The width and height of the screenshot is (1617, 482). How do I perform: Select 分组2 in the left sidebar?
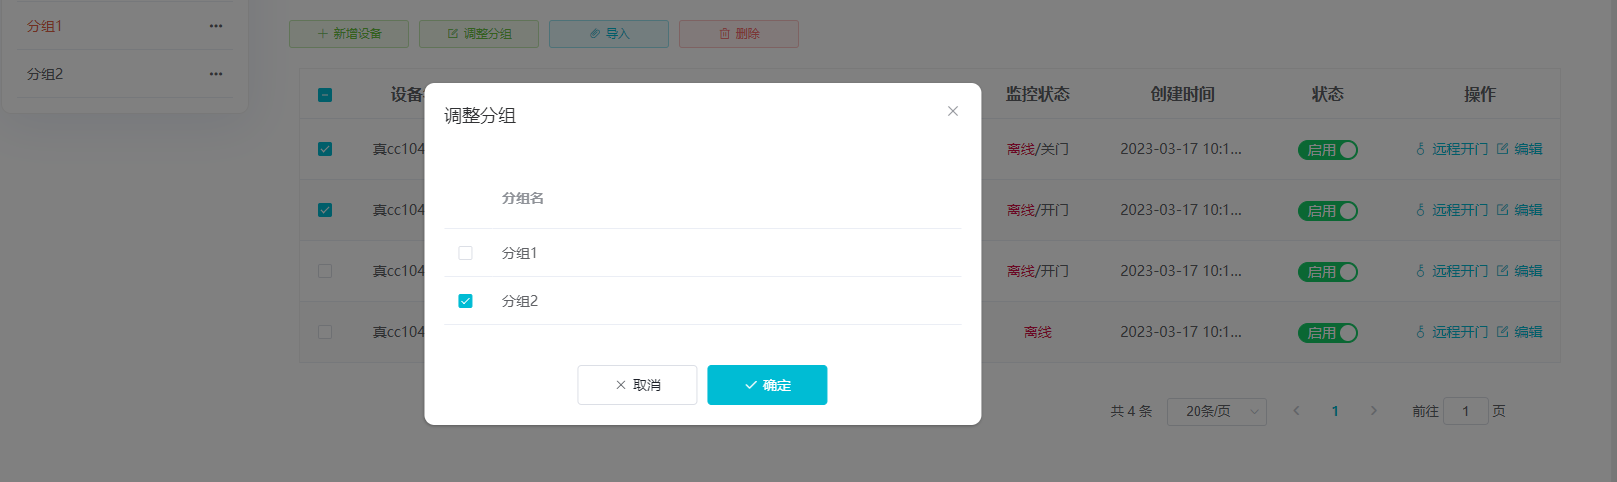pyautogui.click(x=44, y=74)
